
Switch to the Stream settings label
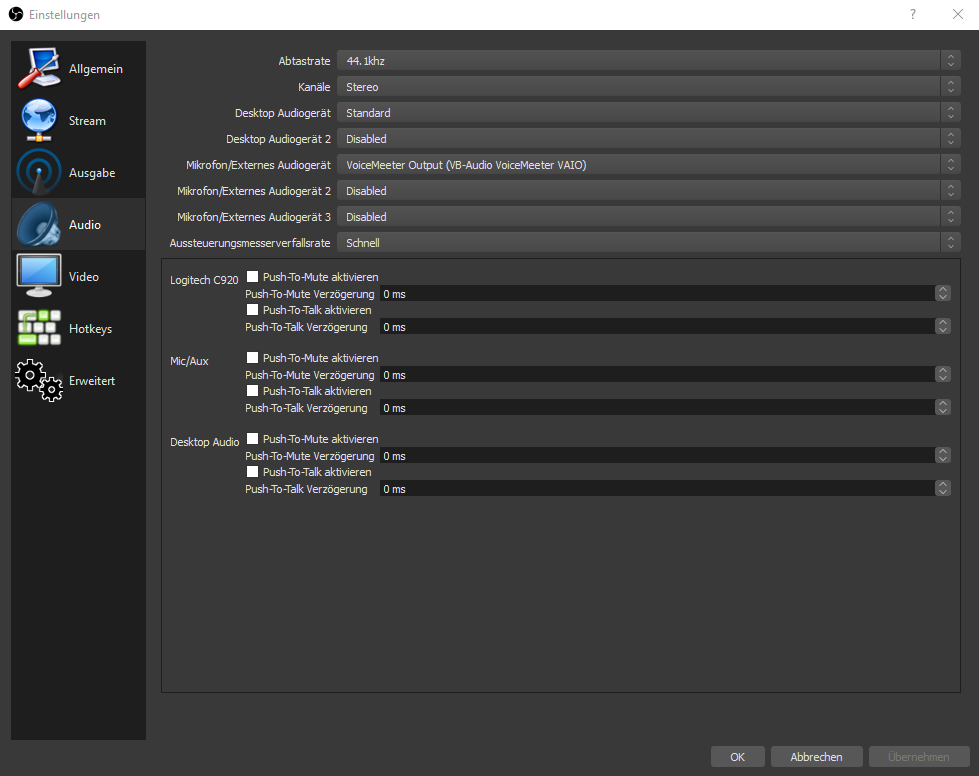[x=87, y=120]
